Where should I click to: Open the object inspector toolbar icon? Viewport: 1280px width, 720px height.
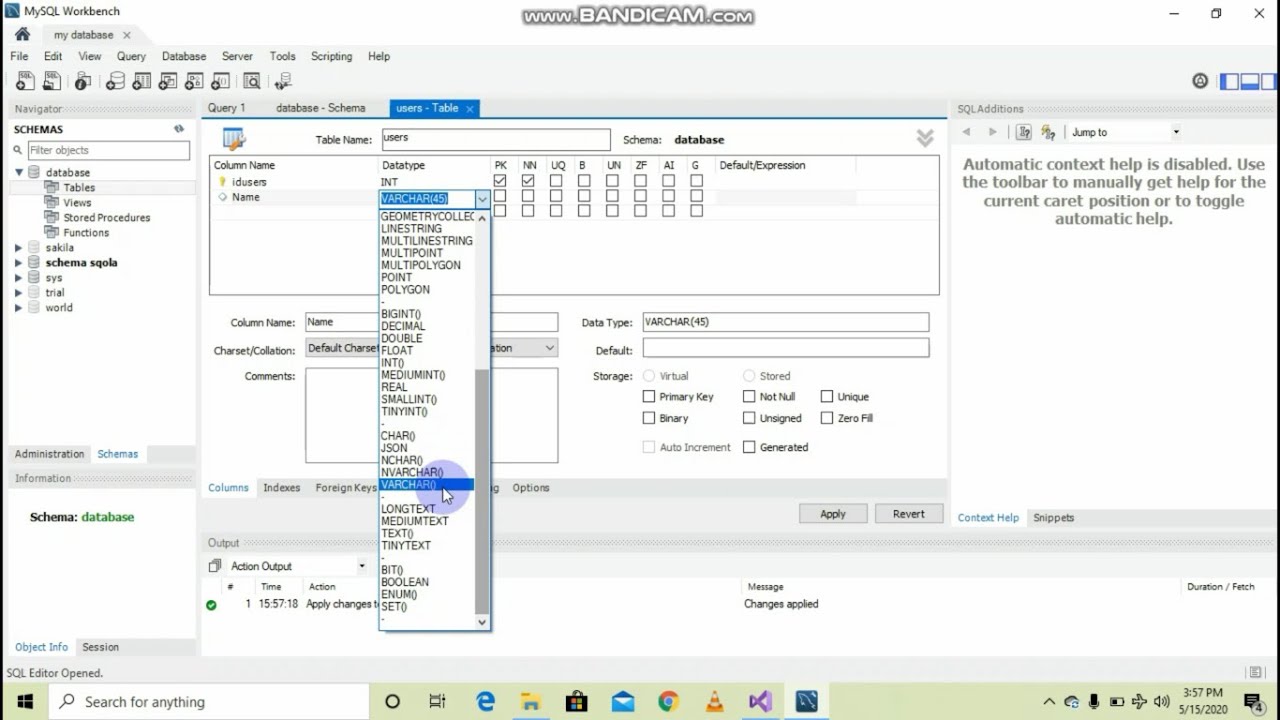(x=83, y=81)
